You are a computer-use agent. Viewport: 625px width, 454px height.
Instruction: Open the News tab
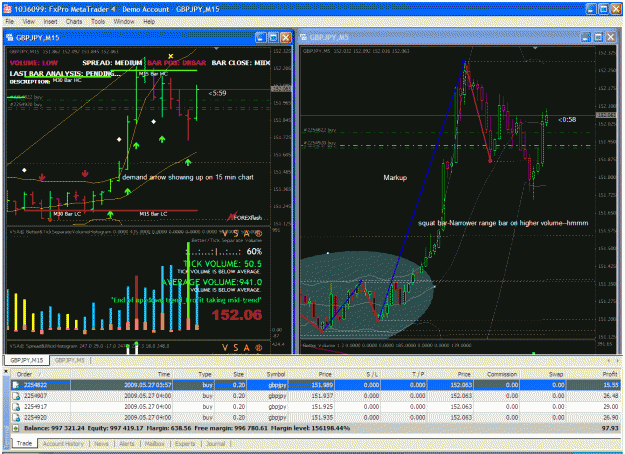coord(101,444)
